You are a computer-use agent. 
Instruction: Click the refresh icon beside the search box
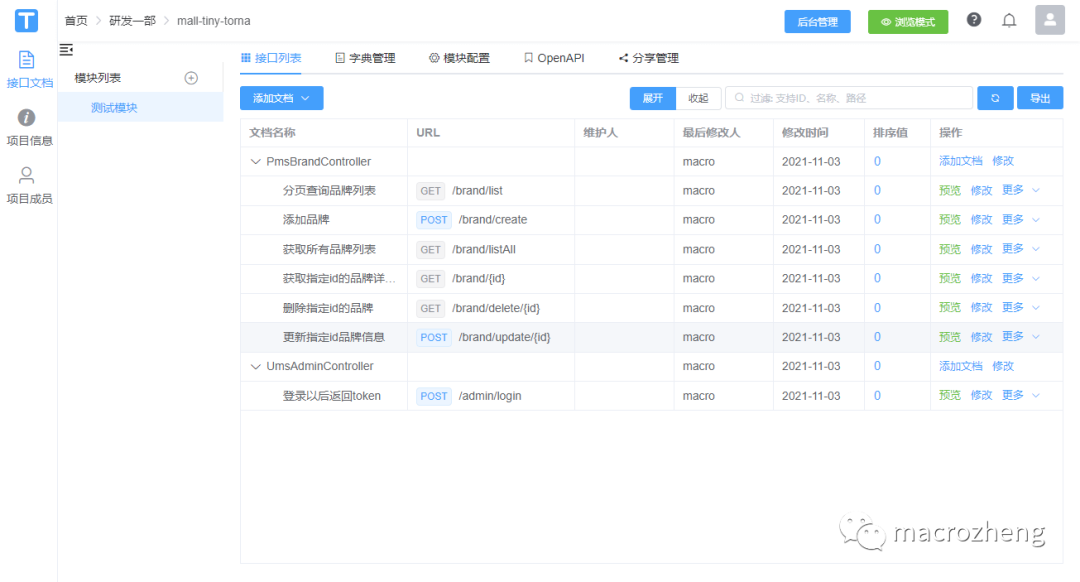pos(995,97)
